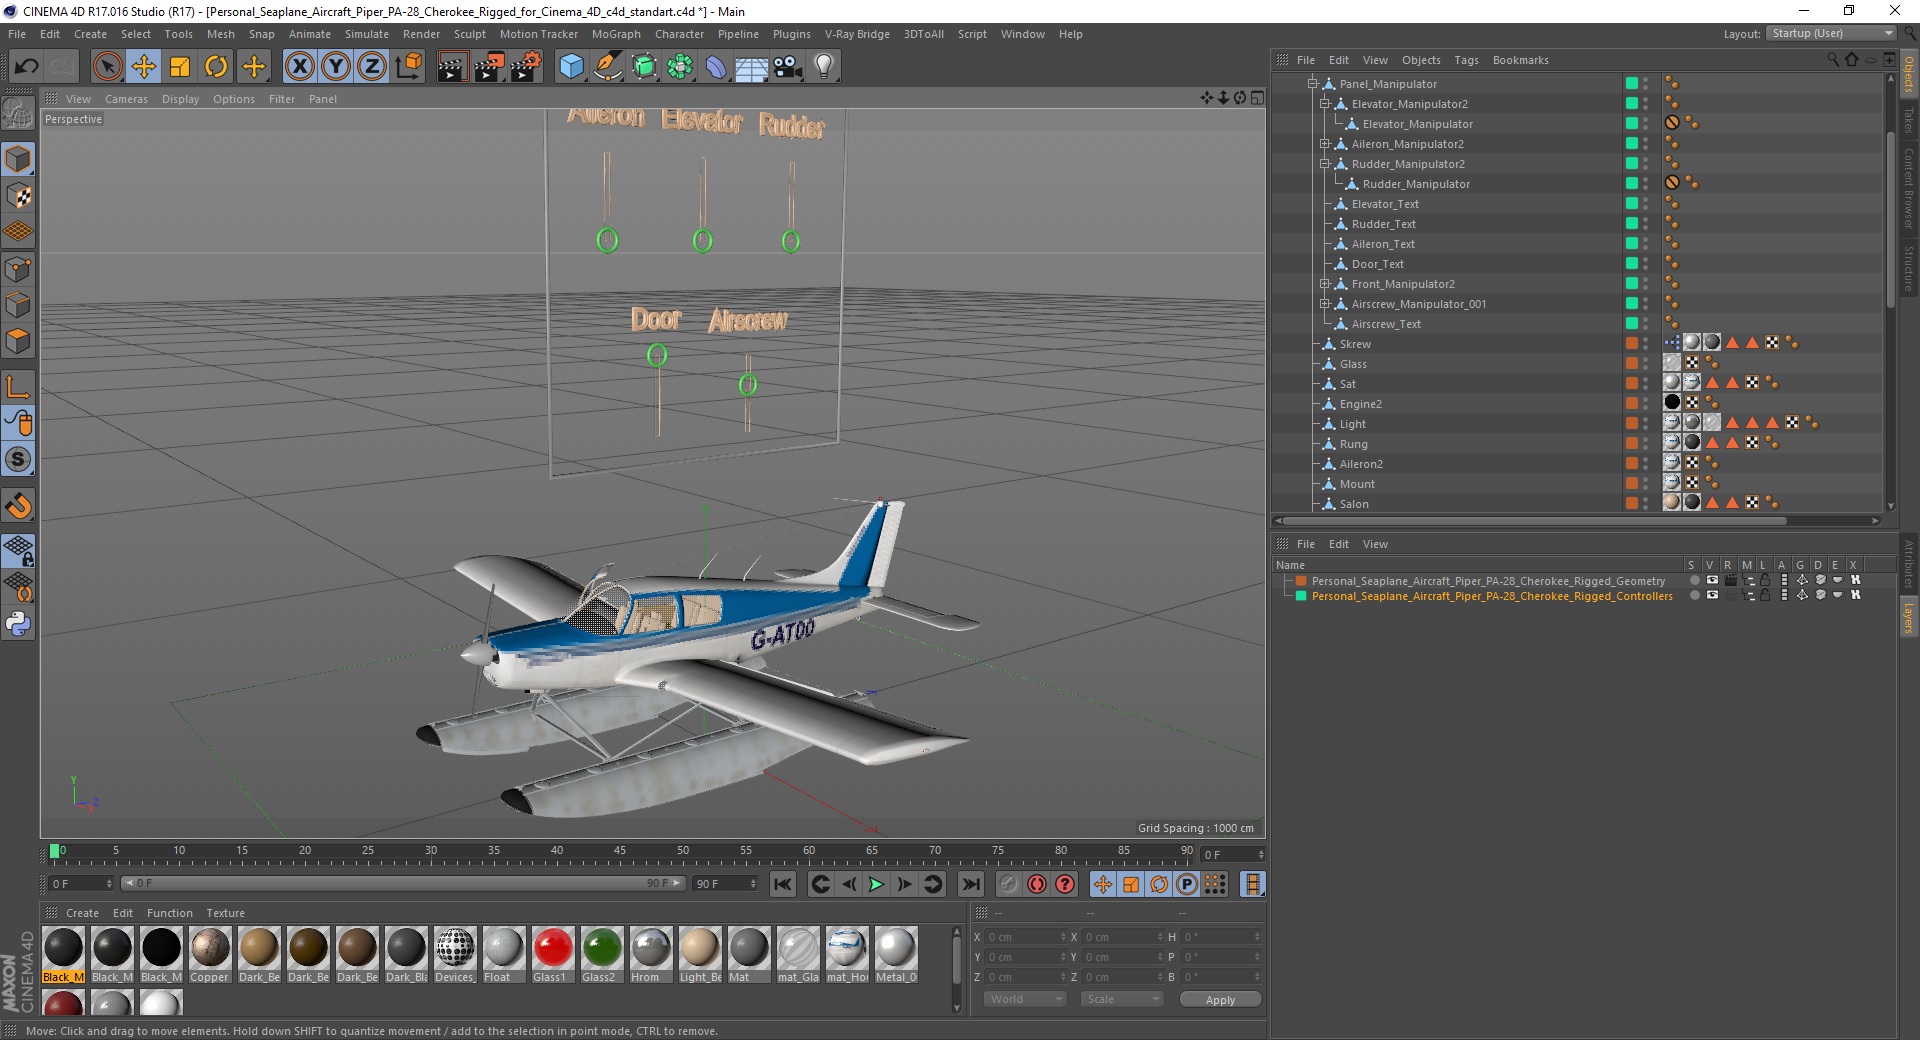Open the Scale coordinate dropdown
Screen dimensions: 1920x1040
point(1121,999)
